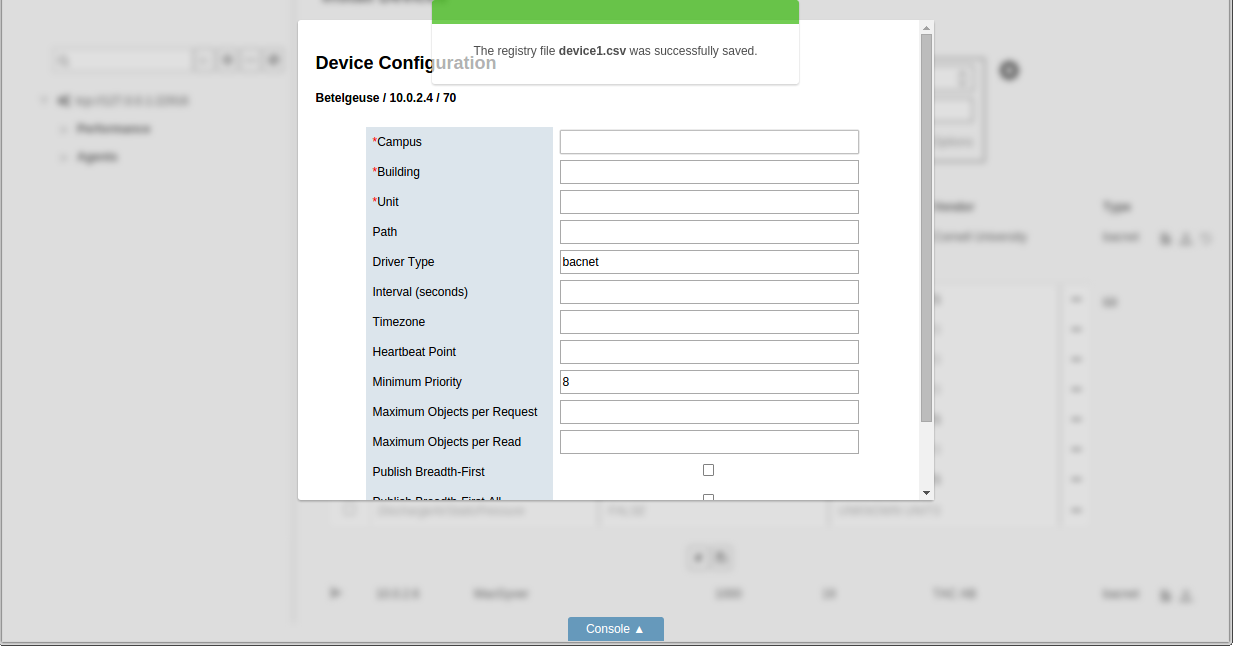The image size is (1233, 646).
Task: Click the Heartbeat Point input field
Action: pyautogui.click(x=709, y=352)
